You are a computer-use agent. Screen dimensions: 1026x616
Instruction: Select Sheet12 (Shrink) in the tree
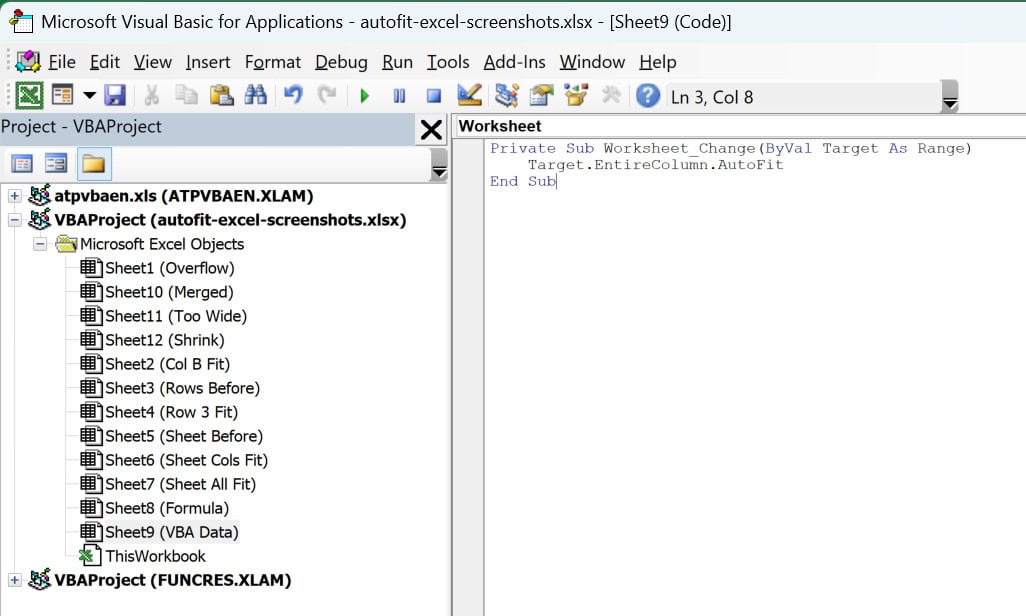point(165,340)
